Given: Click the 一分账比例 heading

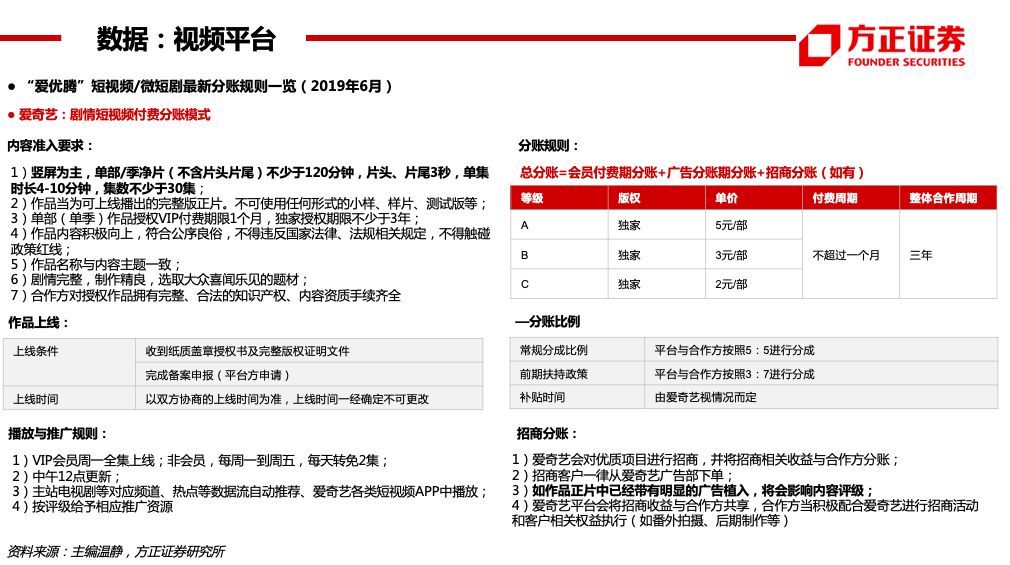Looking at the screenshot, I should 548,321.
